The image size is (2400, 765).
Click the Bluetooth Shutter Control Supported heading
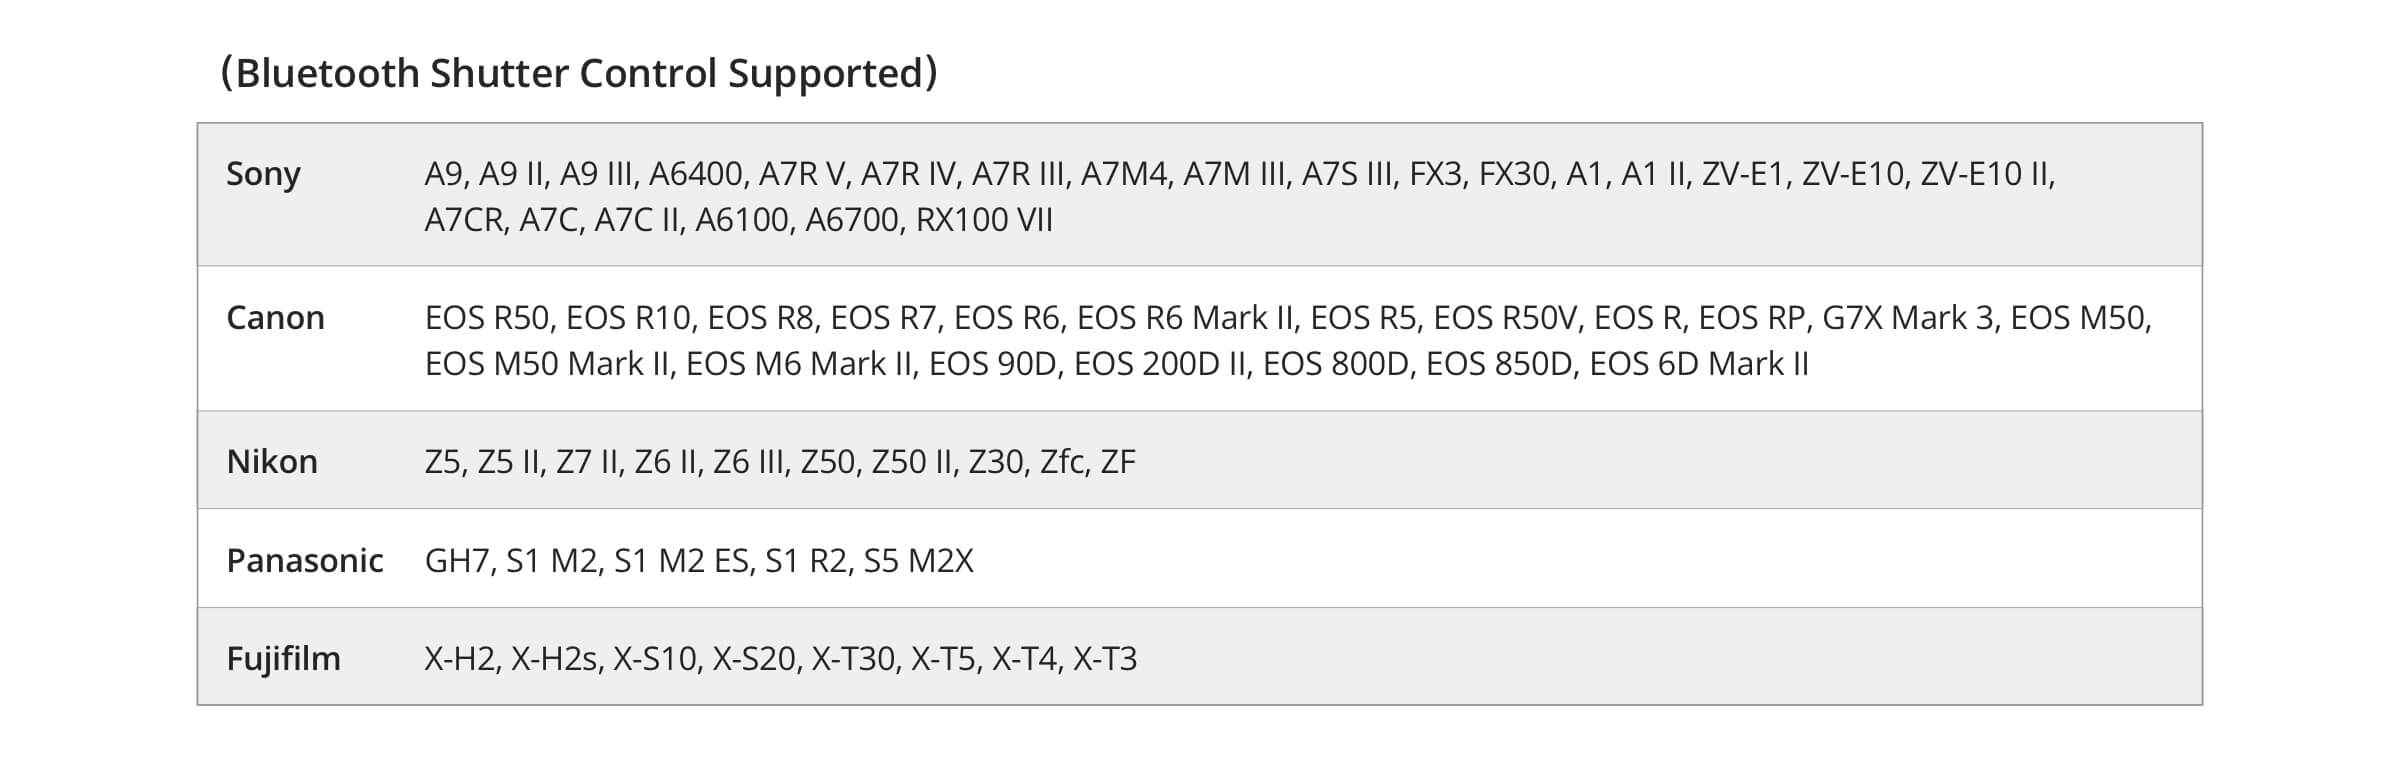click(579, 73)
